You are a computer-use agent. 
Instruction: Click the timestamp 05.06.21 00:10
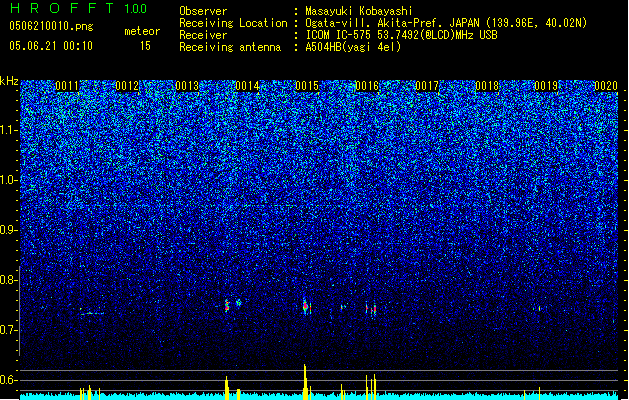(51, 46)
